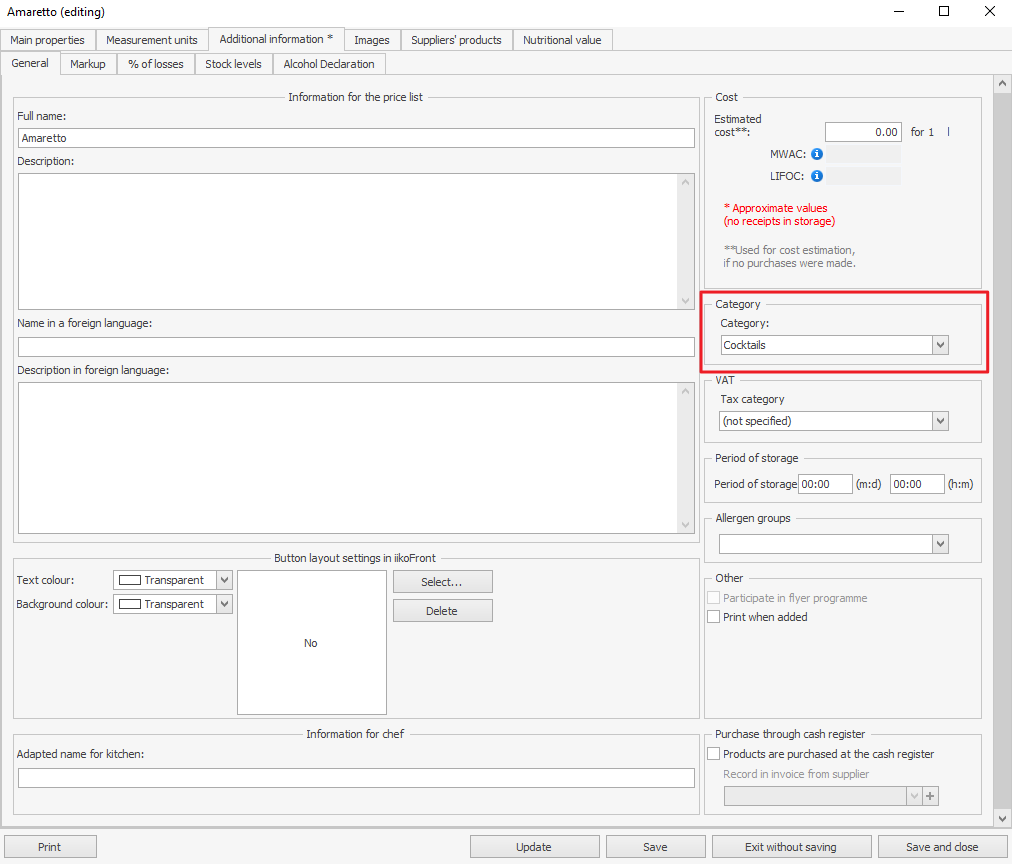Switch to the Nutritional value tab
Screen dimensions: 1012x864
tap(562, 40)
